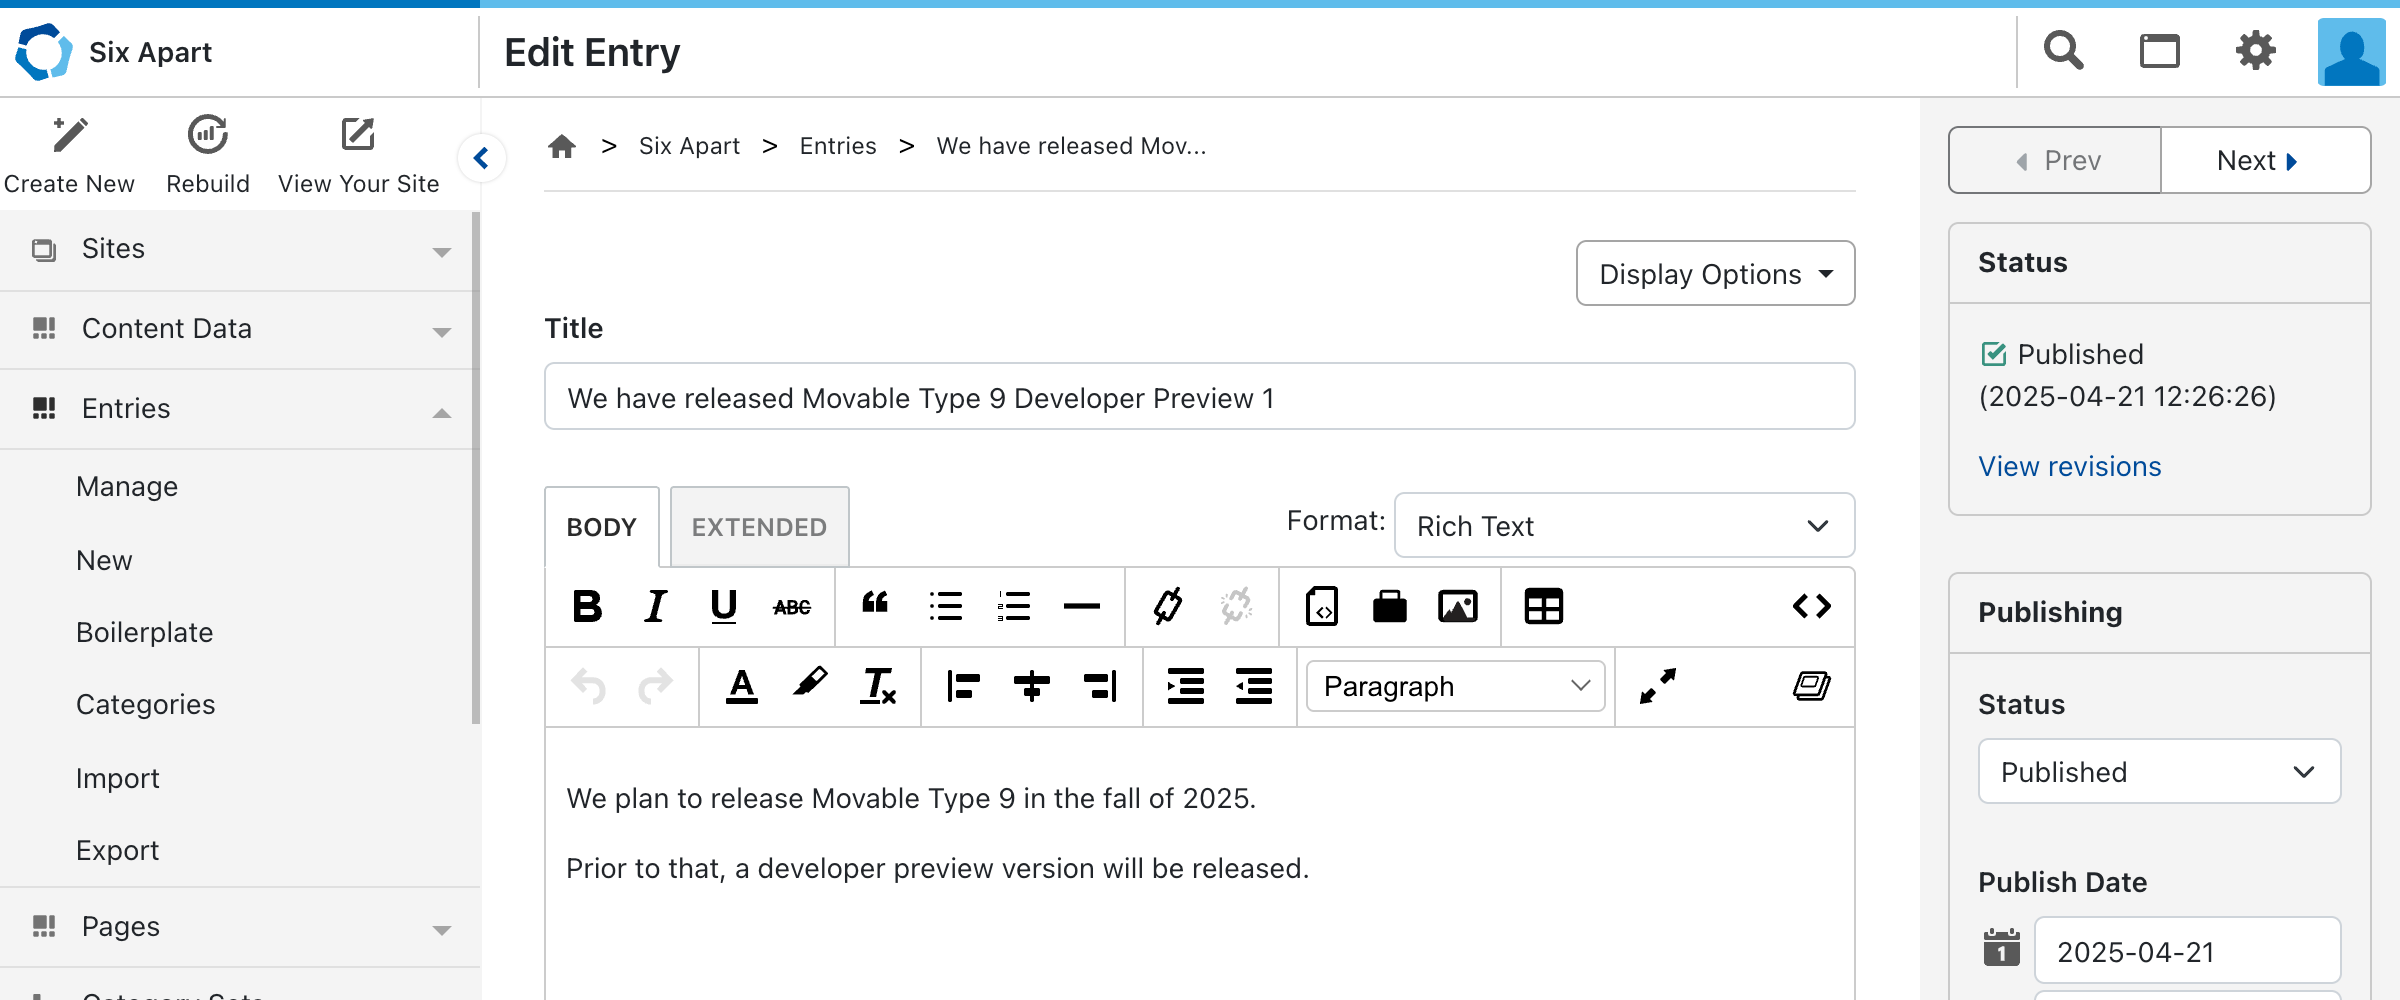Click the entry Title input field
This screenshot has width=2400, height=1000.
pyautogui.click(x=1199, y=398)
